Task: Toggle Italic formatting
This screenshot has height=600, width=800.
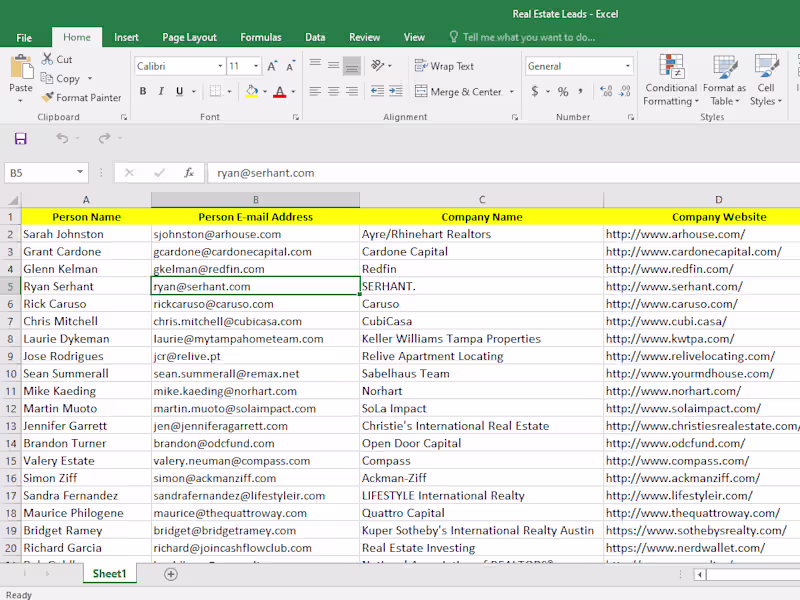Action: pos(160,92)
